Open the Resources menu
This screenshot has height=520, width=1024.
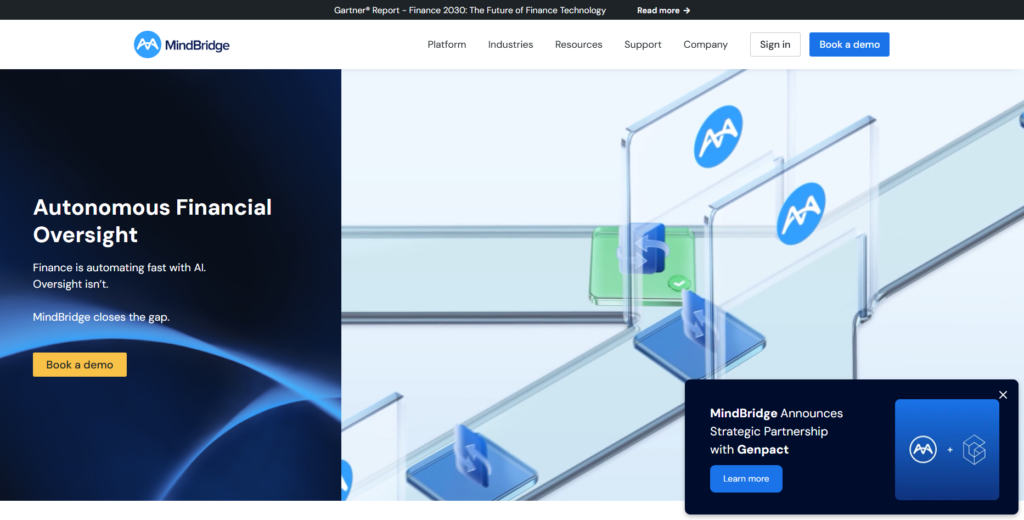point(579,44)
